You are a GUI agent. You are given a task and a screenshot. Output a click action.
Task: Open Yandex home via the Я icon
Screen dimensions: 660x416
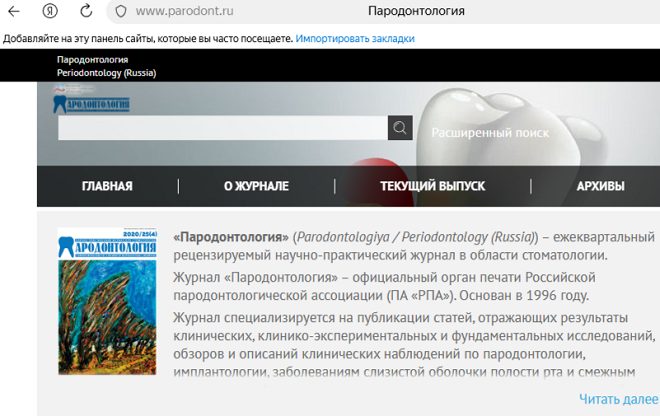coord(50,11)
